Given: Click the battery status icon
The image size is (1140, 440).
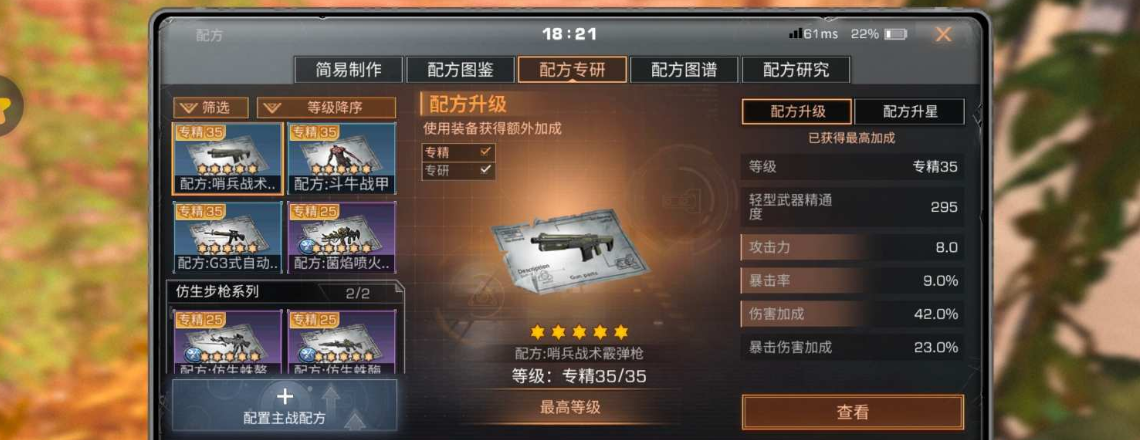Looking at the screenshot, I should click(x=896, y=34).
